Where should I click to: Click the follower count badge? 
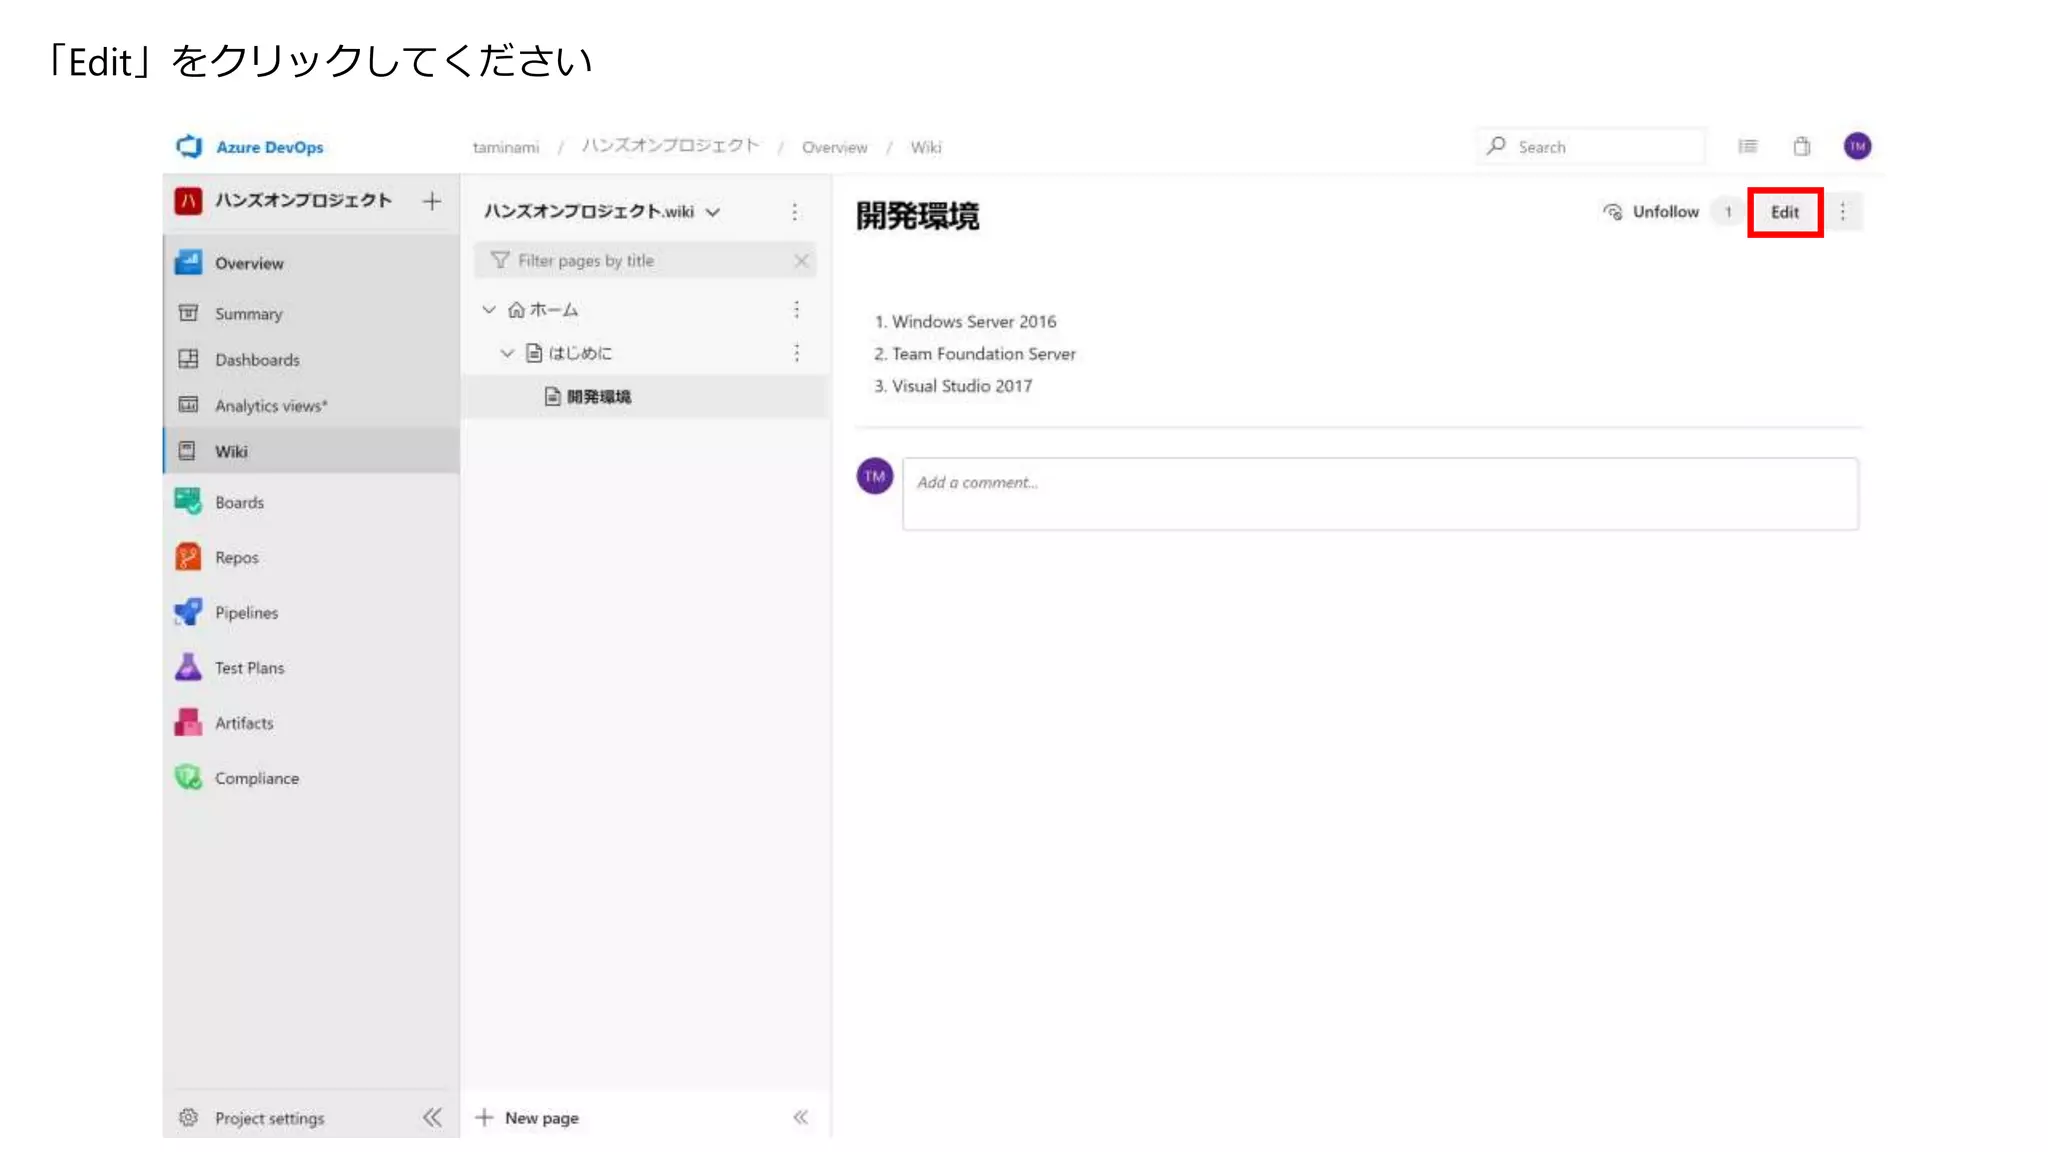point(1728,212)
